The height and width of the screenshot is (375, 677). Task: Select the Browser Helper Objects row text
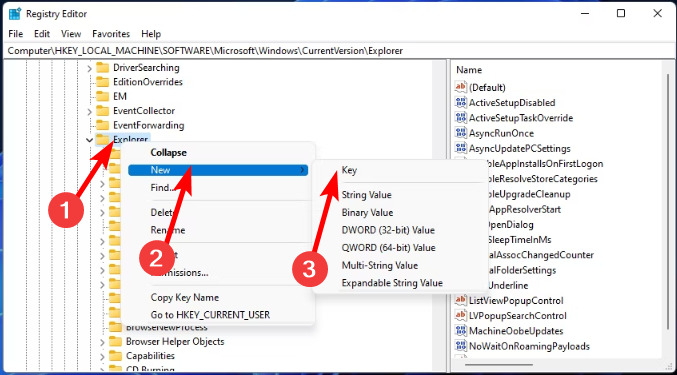pyautogui.click(x=175, y=342)
